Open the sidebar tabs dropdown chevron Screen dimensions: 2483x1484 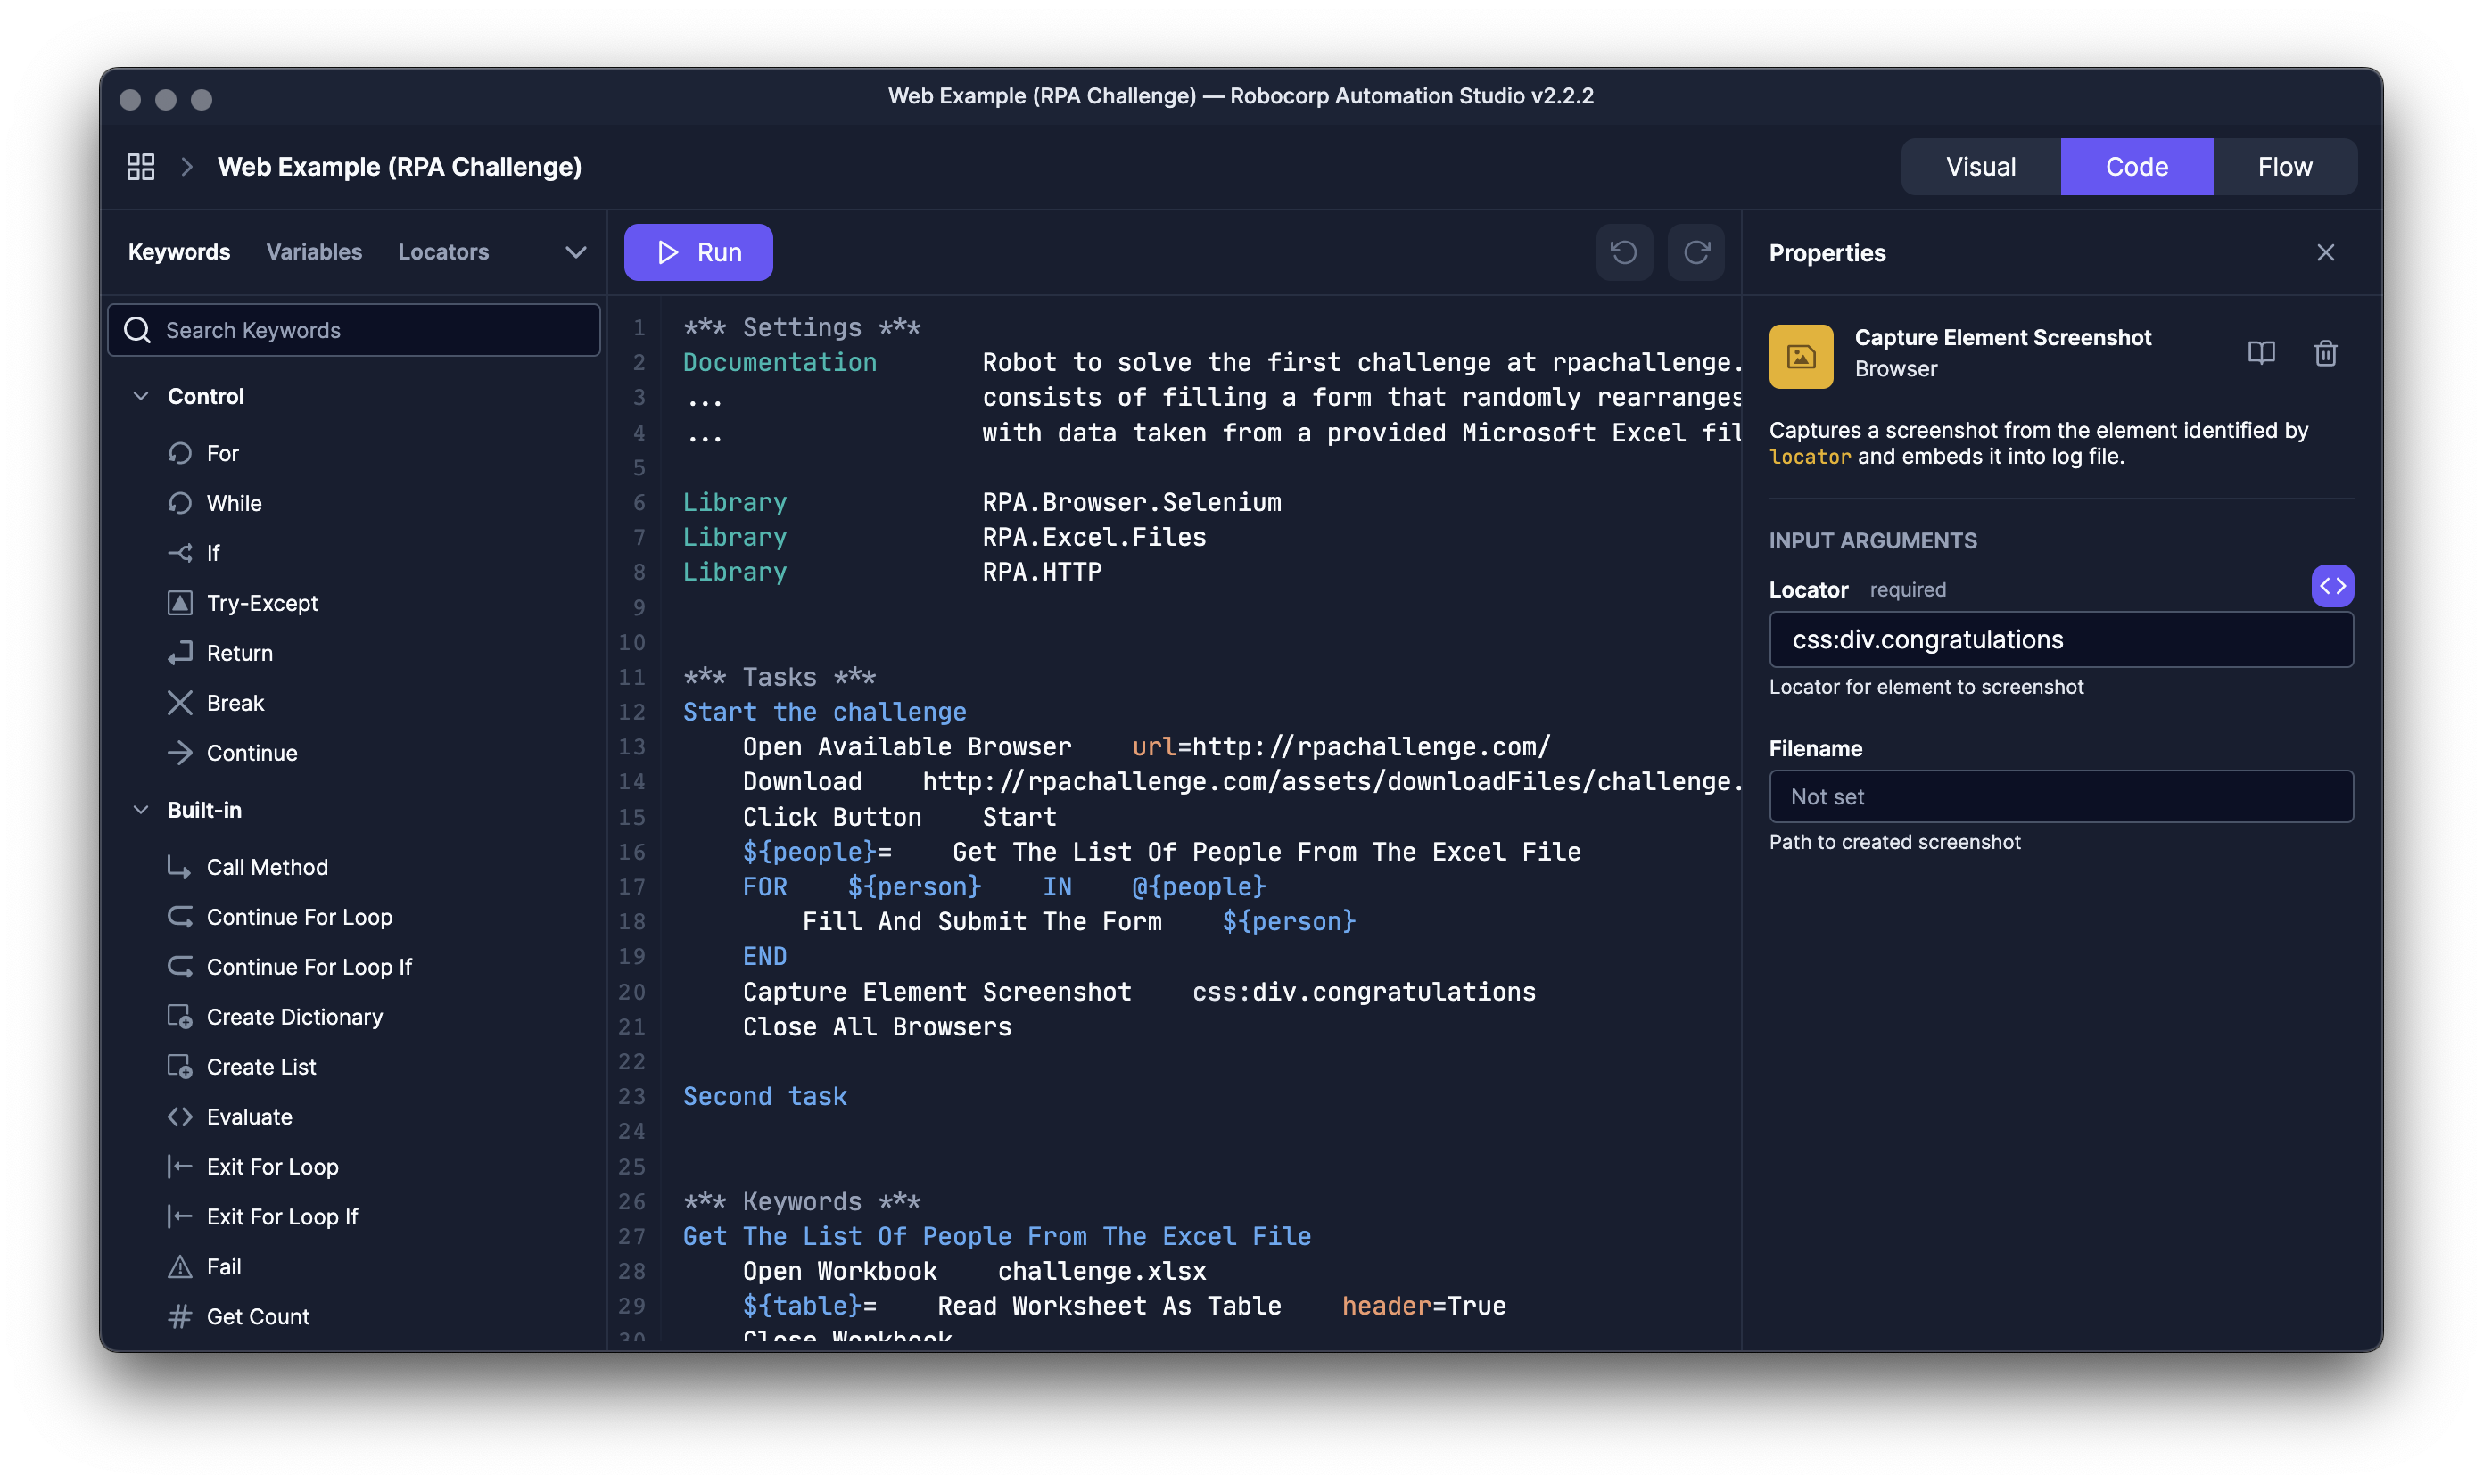pyautogui.click(x=576, y=252)
